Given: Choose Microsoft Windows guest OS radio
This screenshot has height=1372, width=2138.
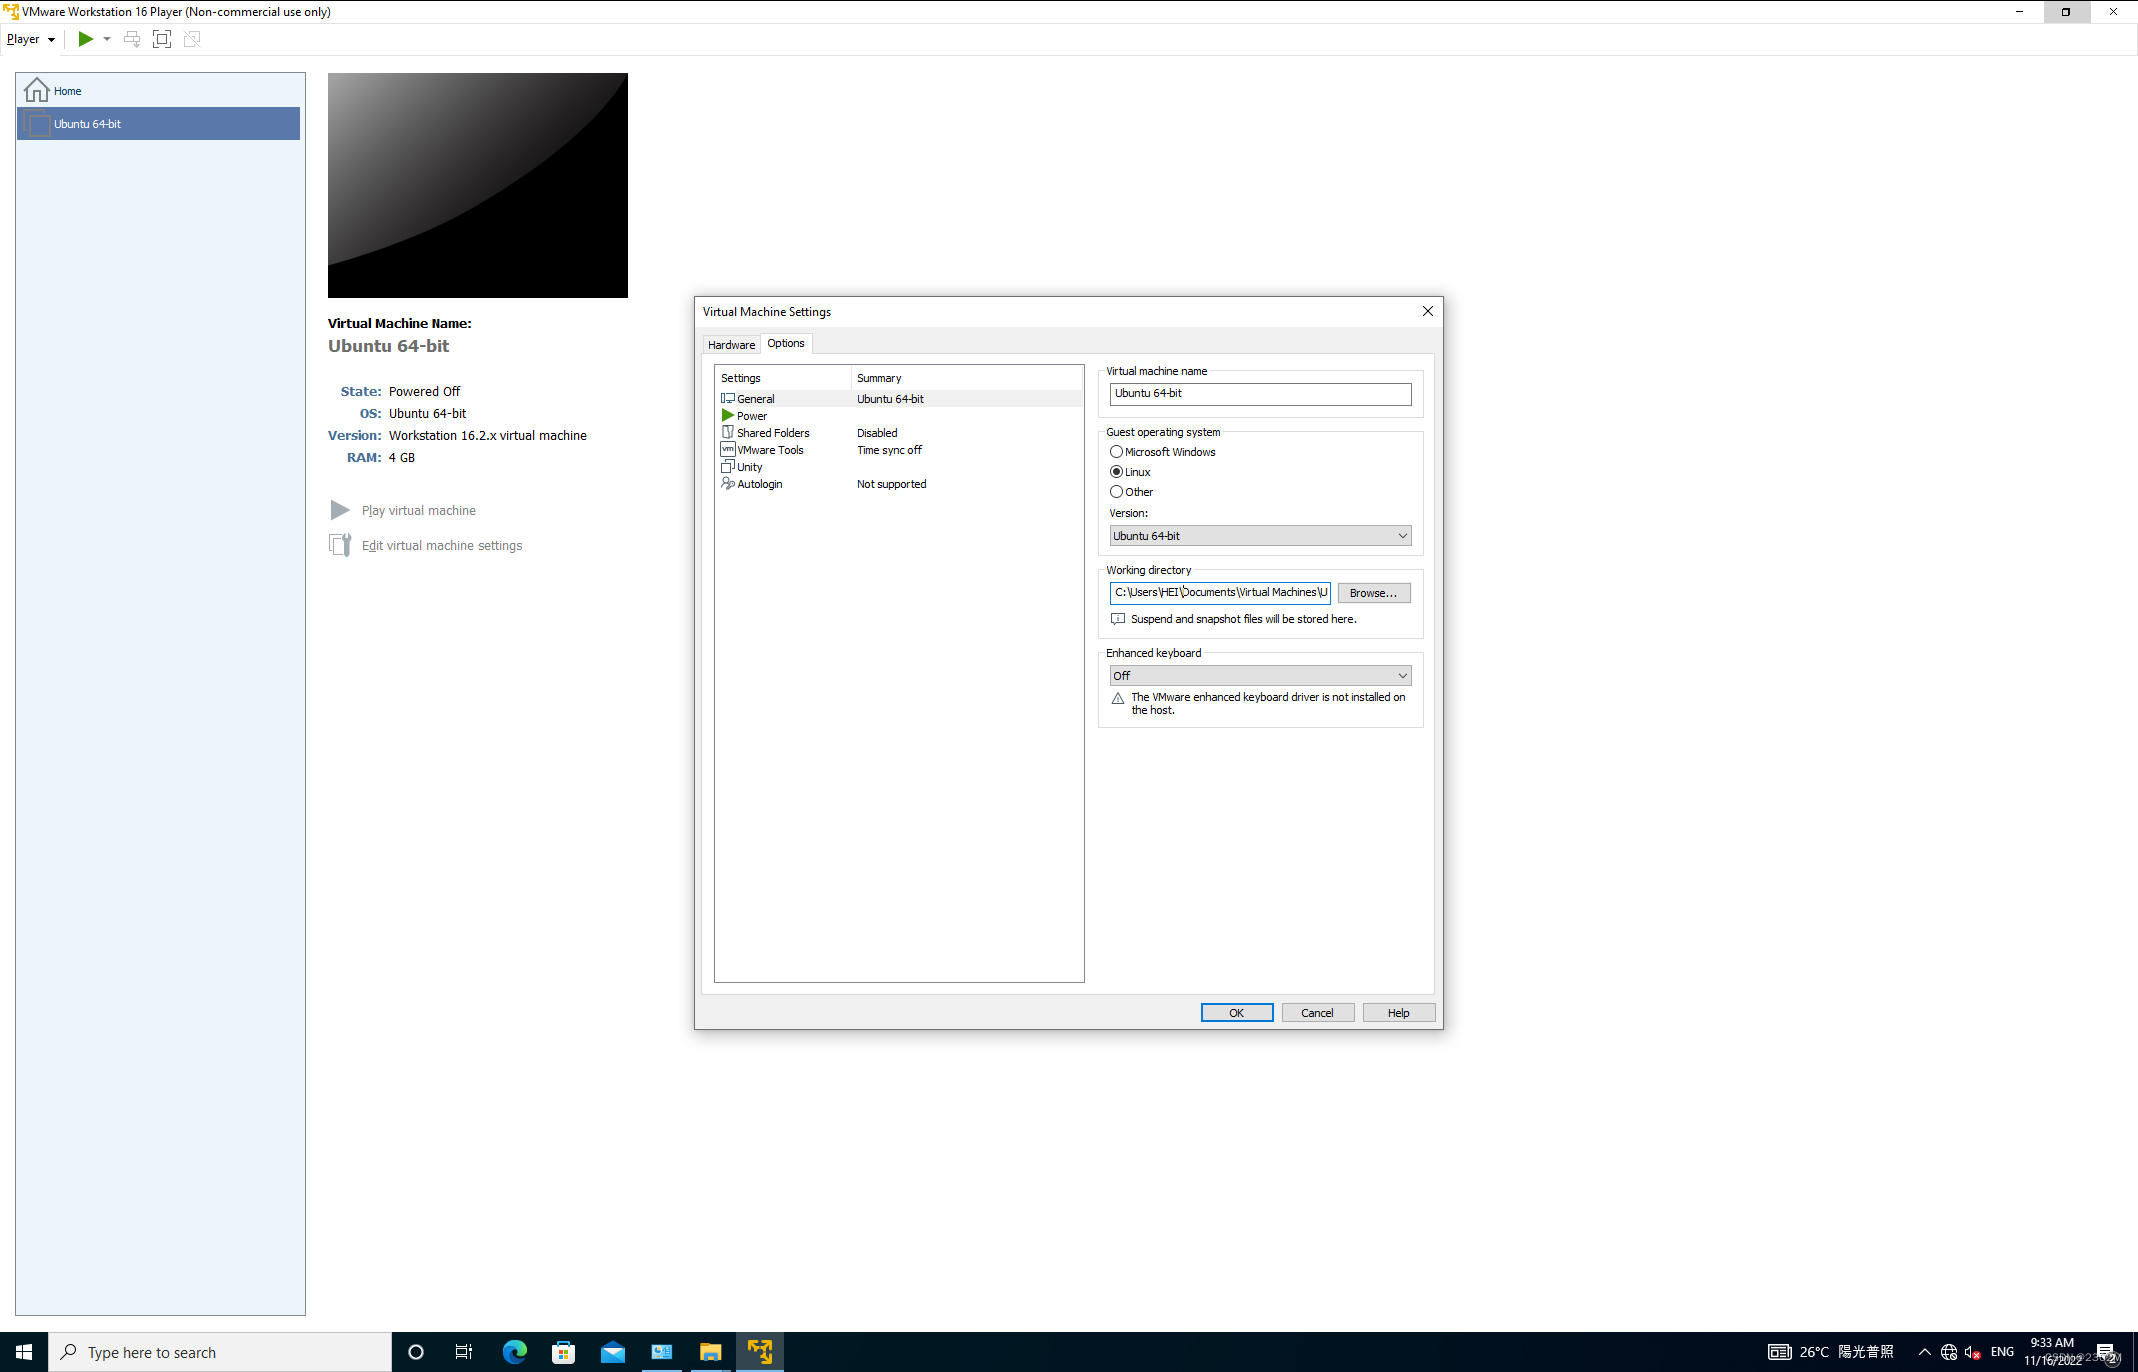Looking at the screenshot, I should (1116, 452).
